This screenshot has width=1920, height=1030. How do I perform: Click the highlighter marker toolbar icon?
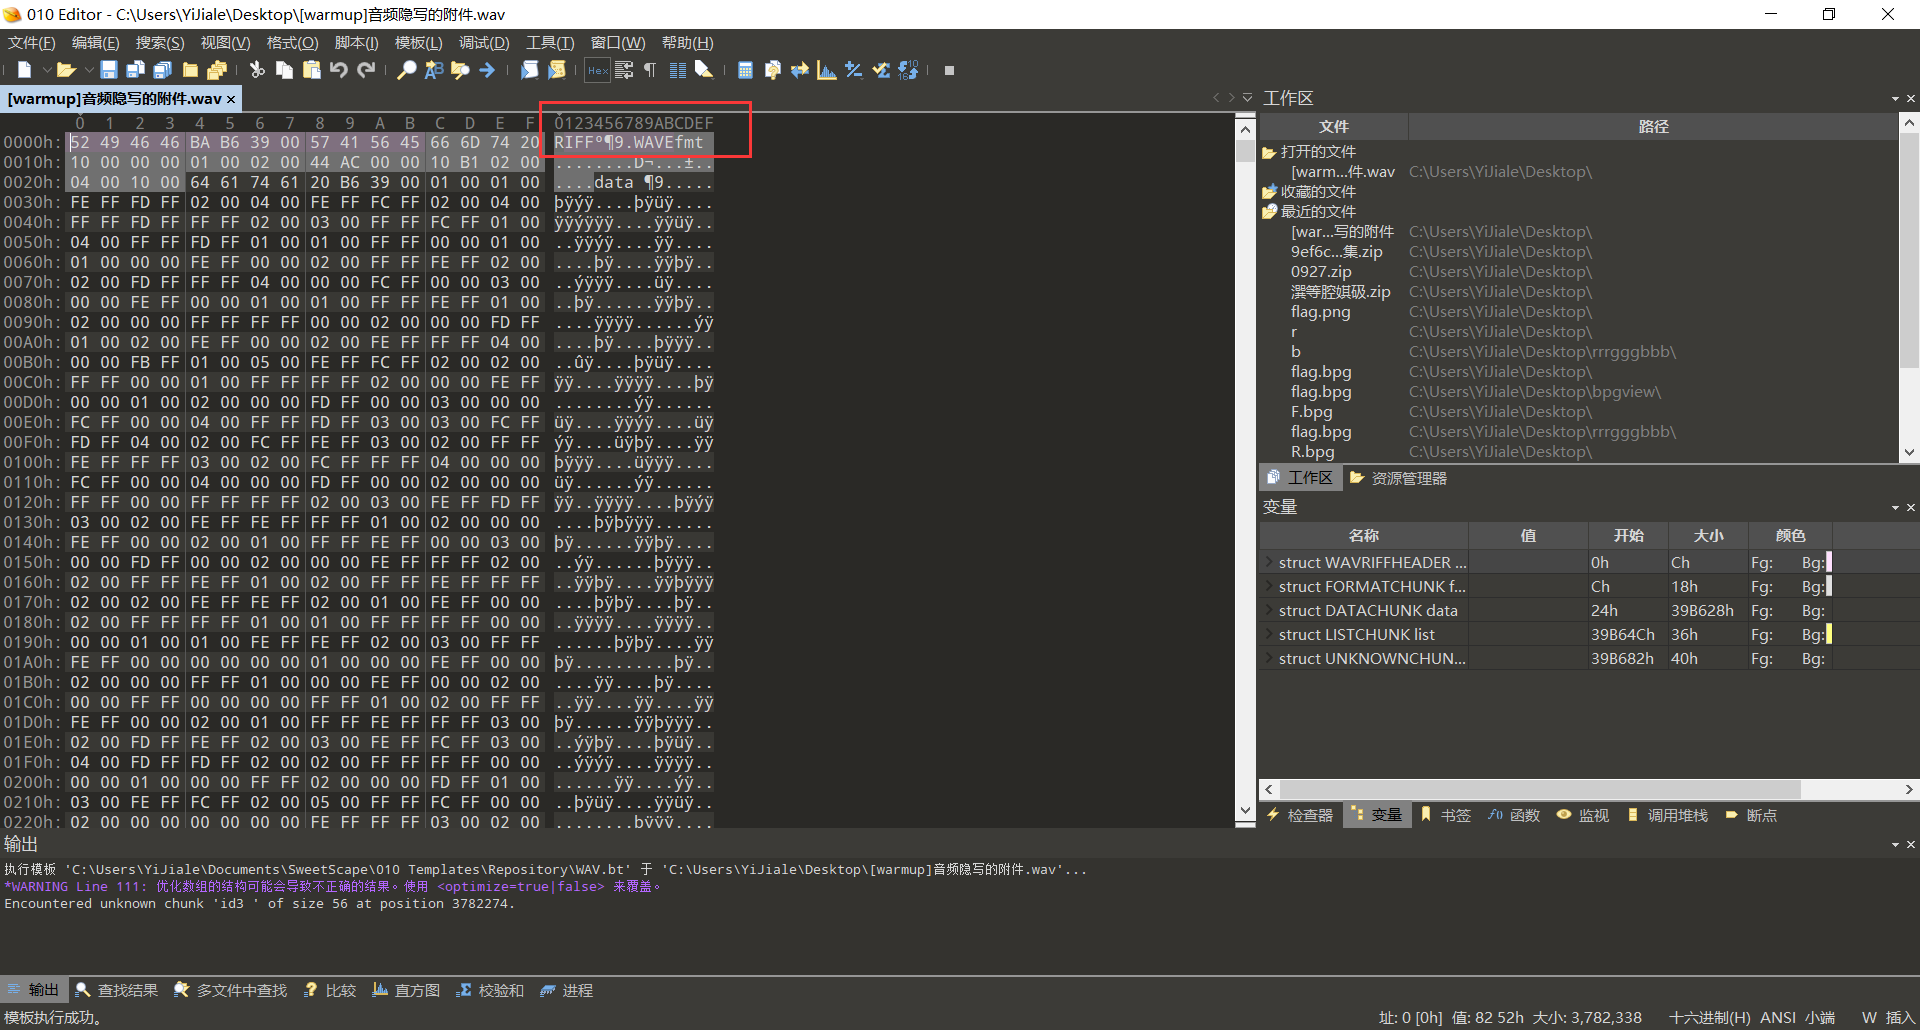tap(704, 70)
